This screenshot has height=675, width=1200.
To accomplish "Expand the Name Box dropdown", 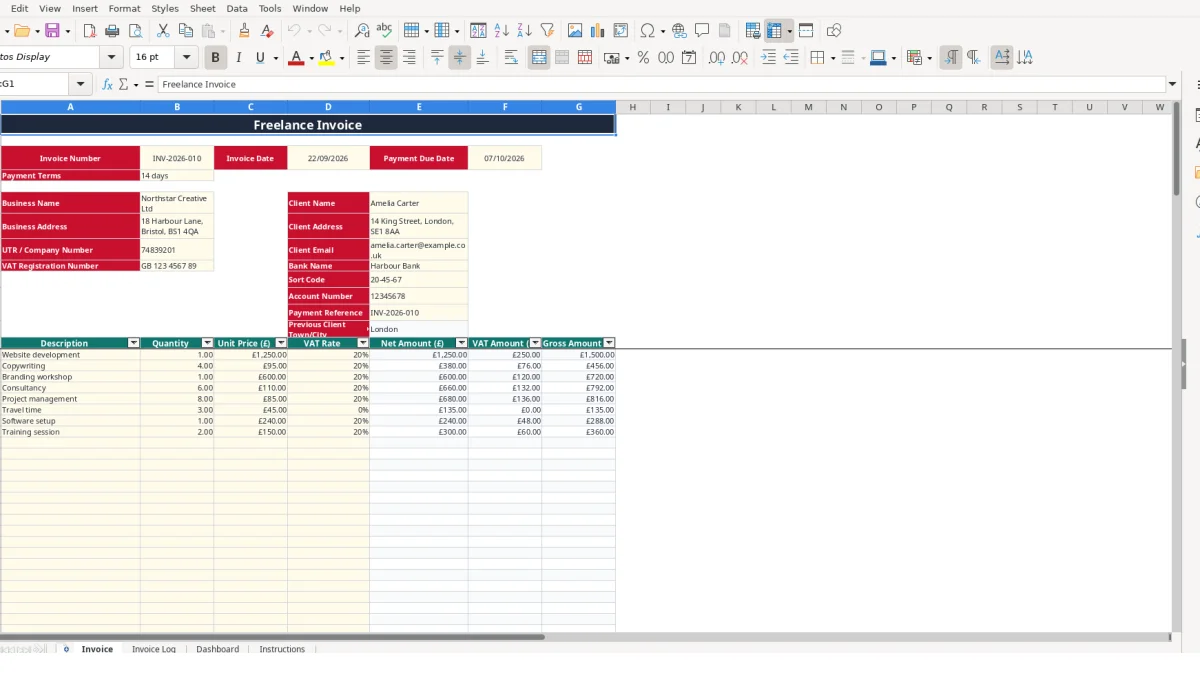I will click(81, 84).
